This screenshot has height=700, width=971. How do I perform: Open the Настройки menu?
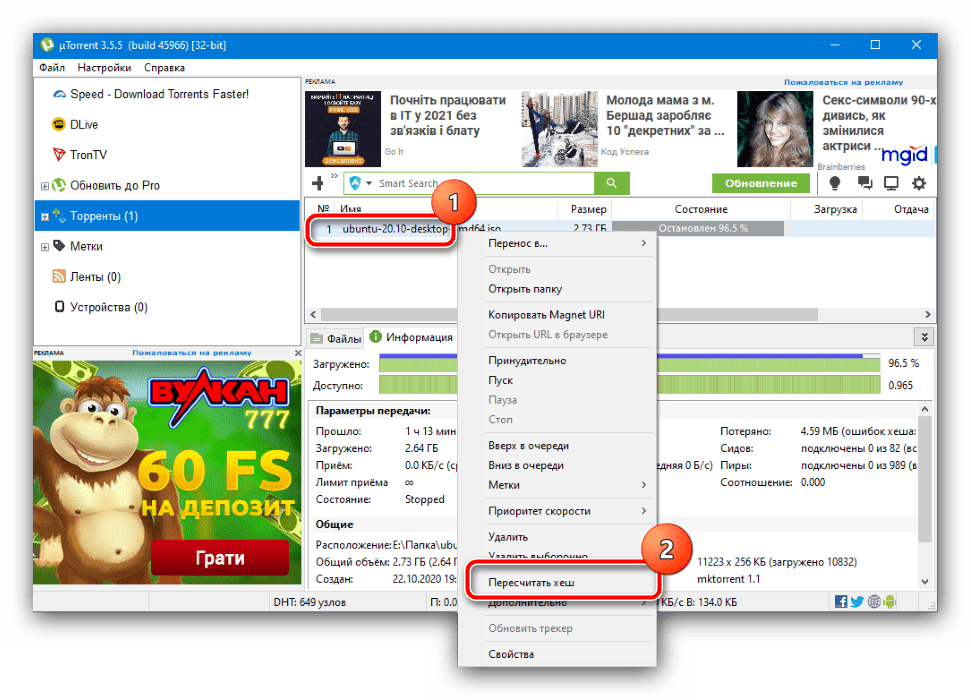pos(104,68)
